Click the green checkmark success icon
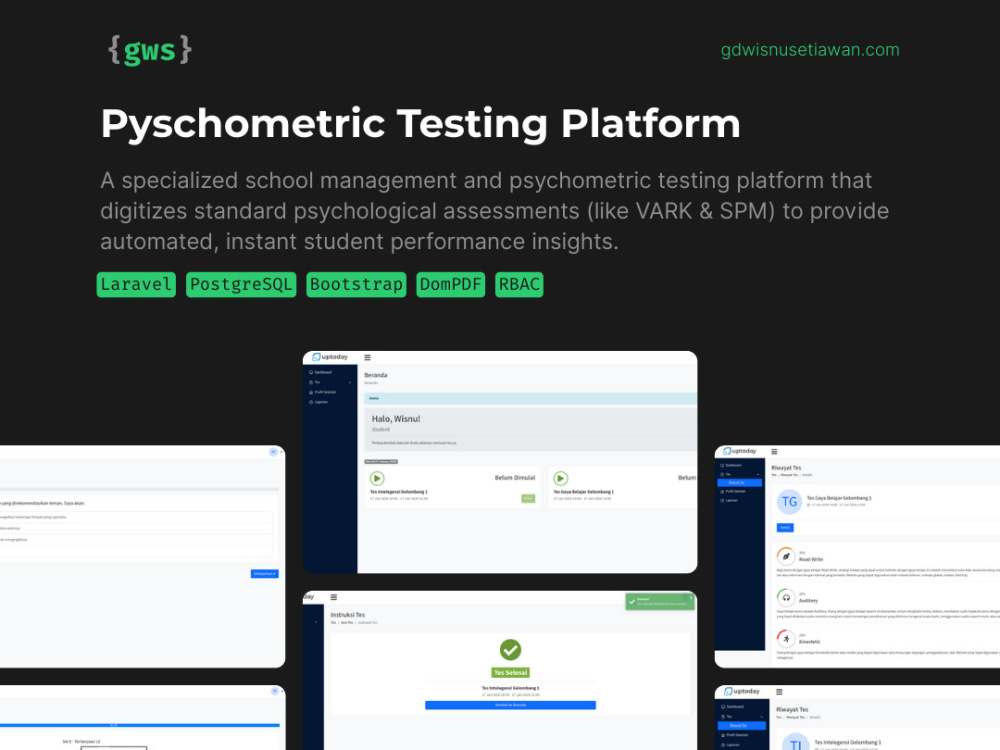 point(510,650)
